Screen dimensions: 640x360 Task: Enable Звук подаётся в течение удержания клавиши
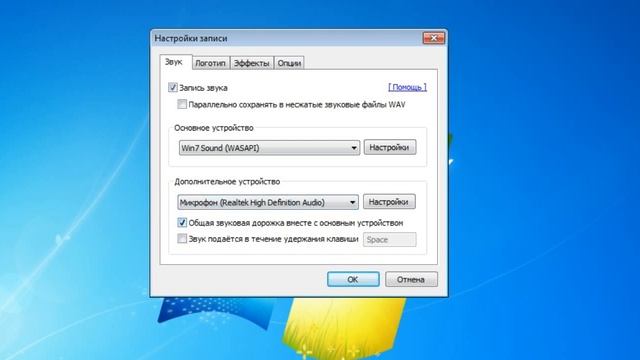[182, 238]
